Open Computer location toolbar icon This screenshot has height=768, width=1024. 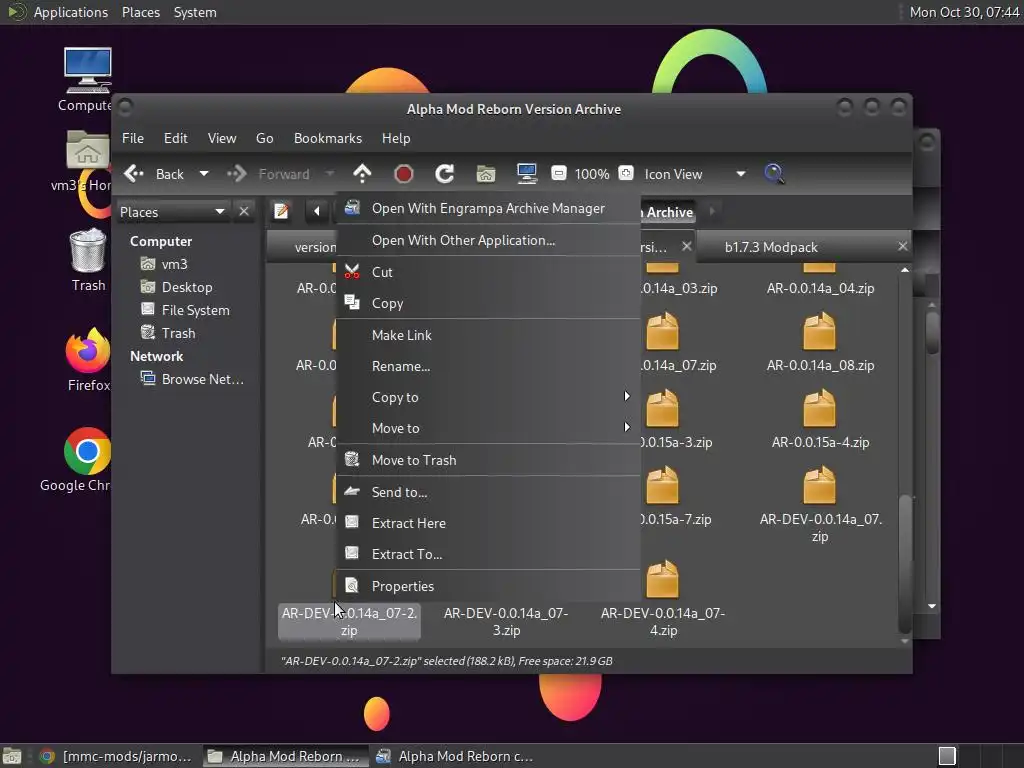(x=526, y=174)
